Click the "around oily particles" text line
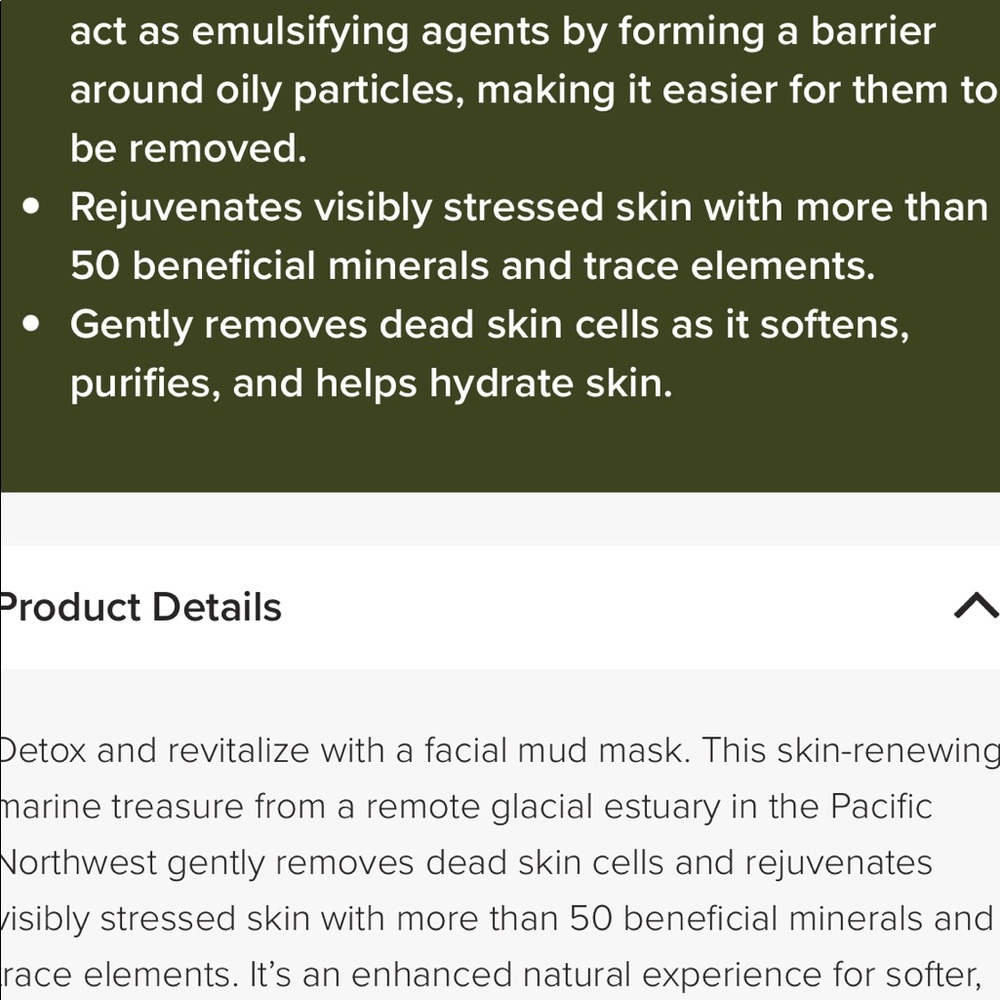The image size is (1000, 1000). 532,90
